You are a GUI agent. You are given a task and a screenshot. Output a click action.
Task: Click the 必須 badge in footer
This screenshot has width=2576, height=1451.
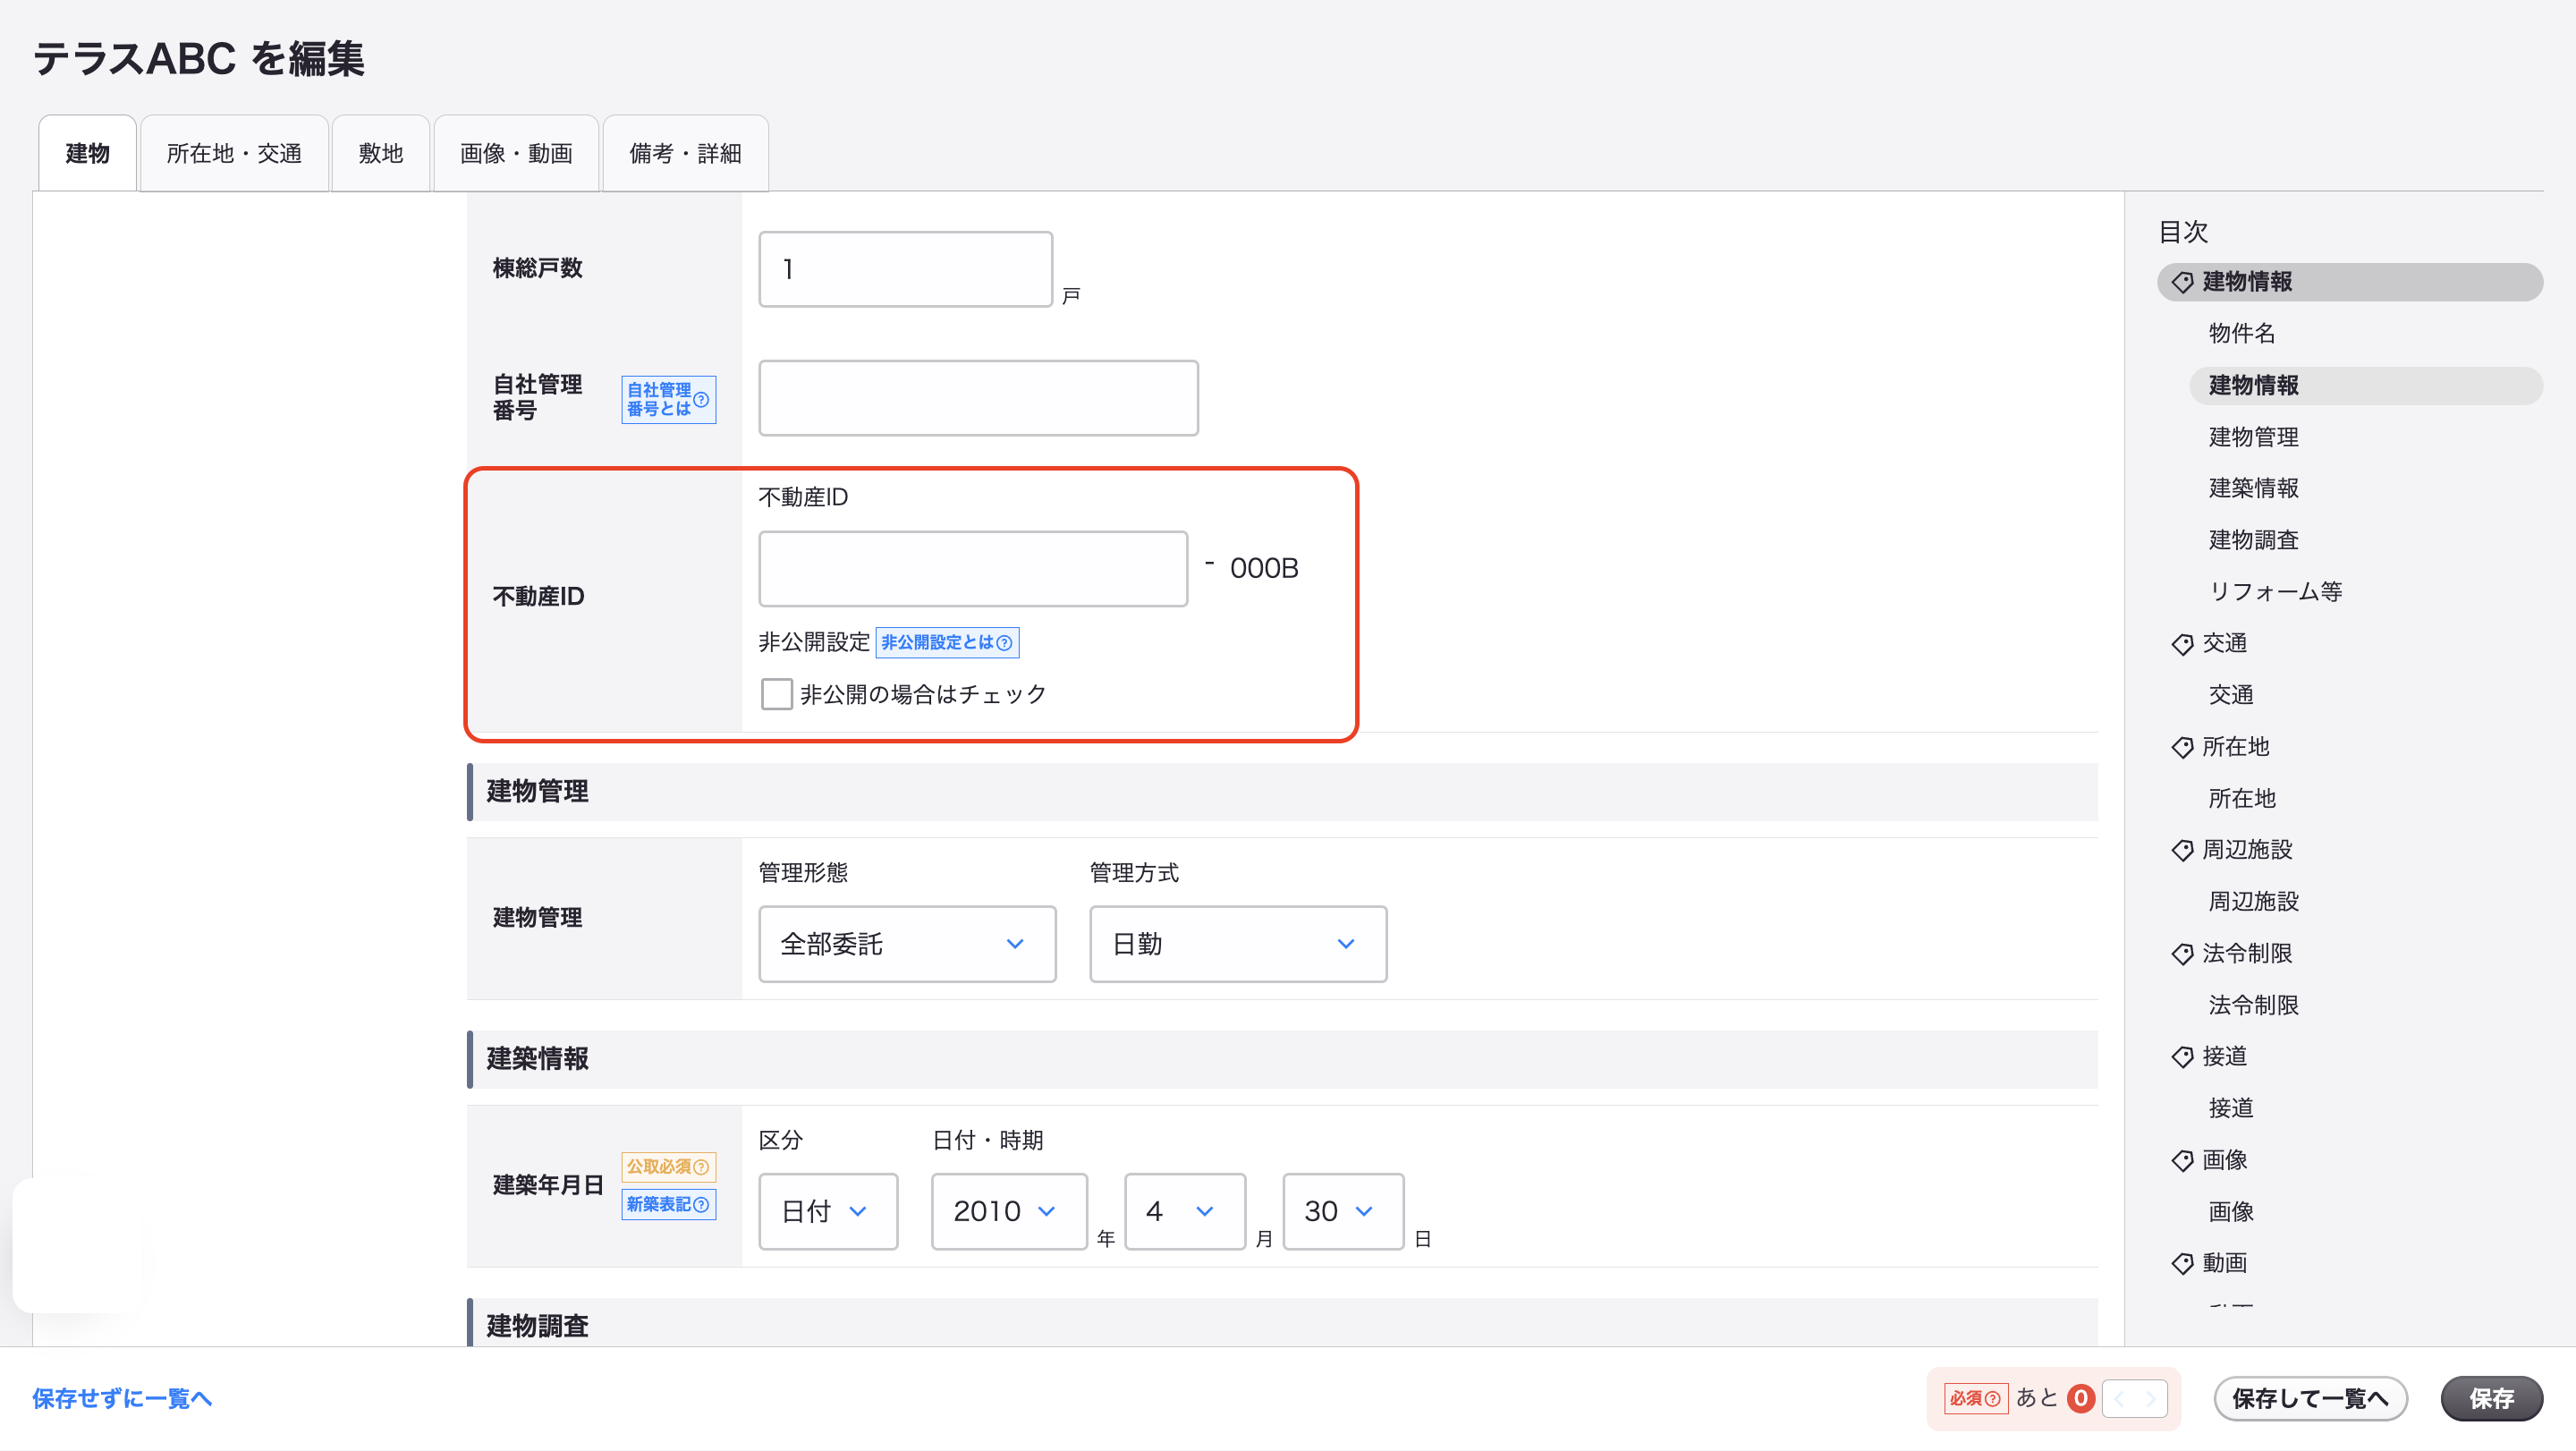pos(1974,1398)
